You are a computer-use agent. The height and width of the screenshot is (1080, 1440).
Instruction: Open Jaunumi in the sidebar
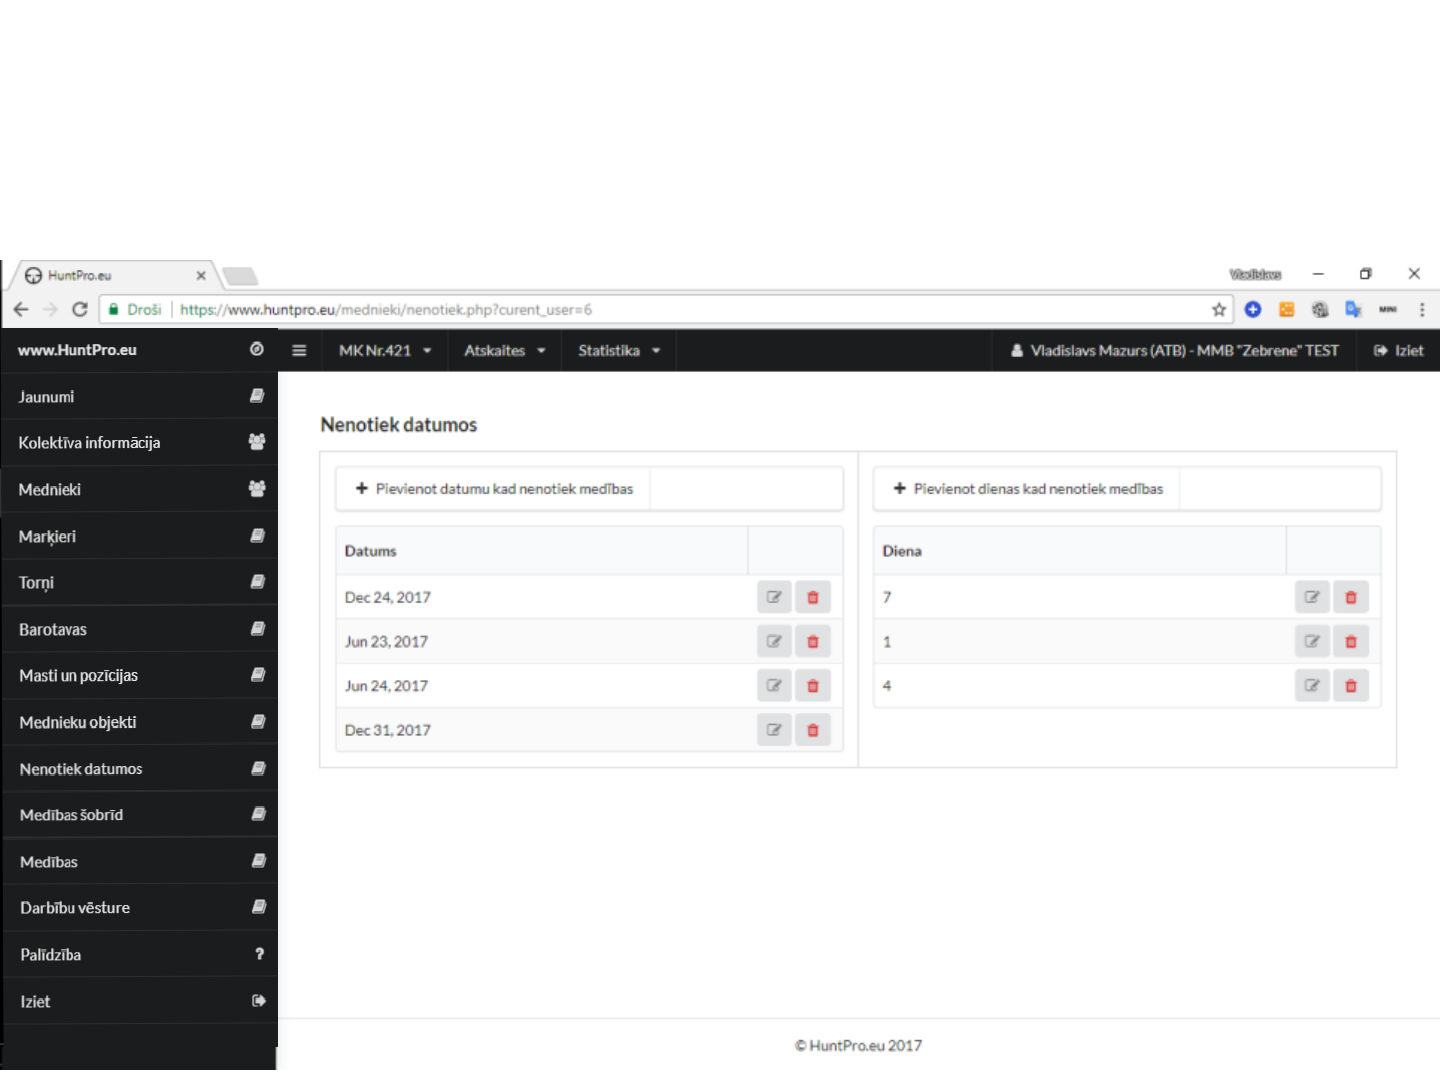[x=140, y=396]
